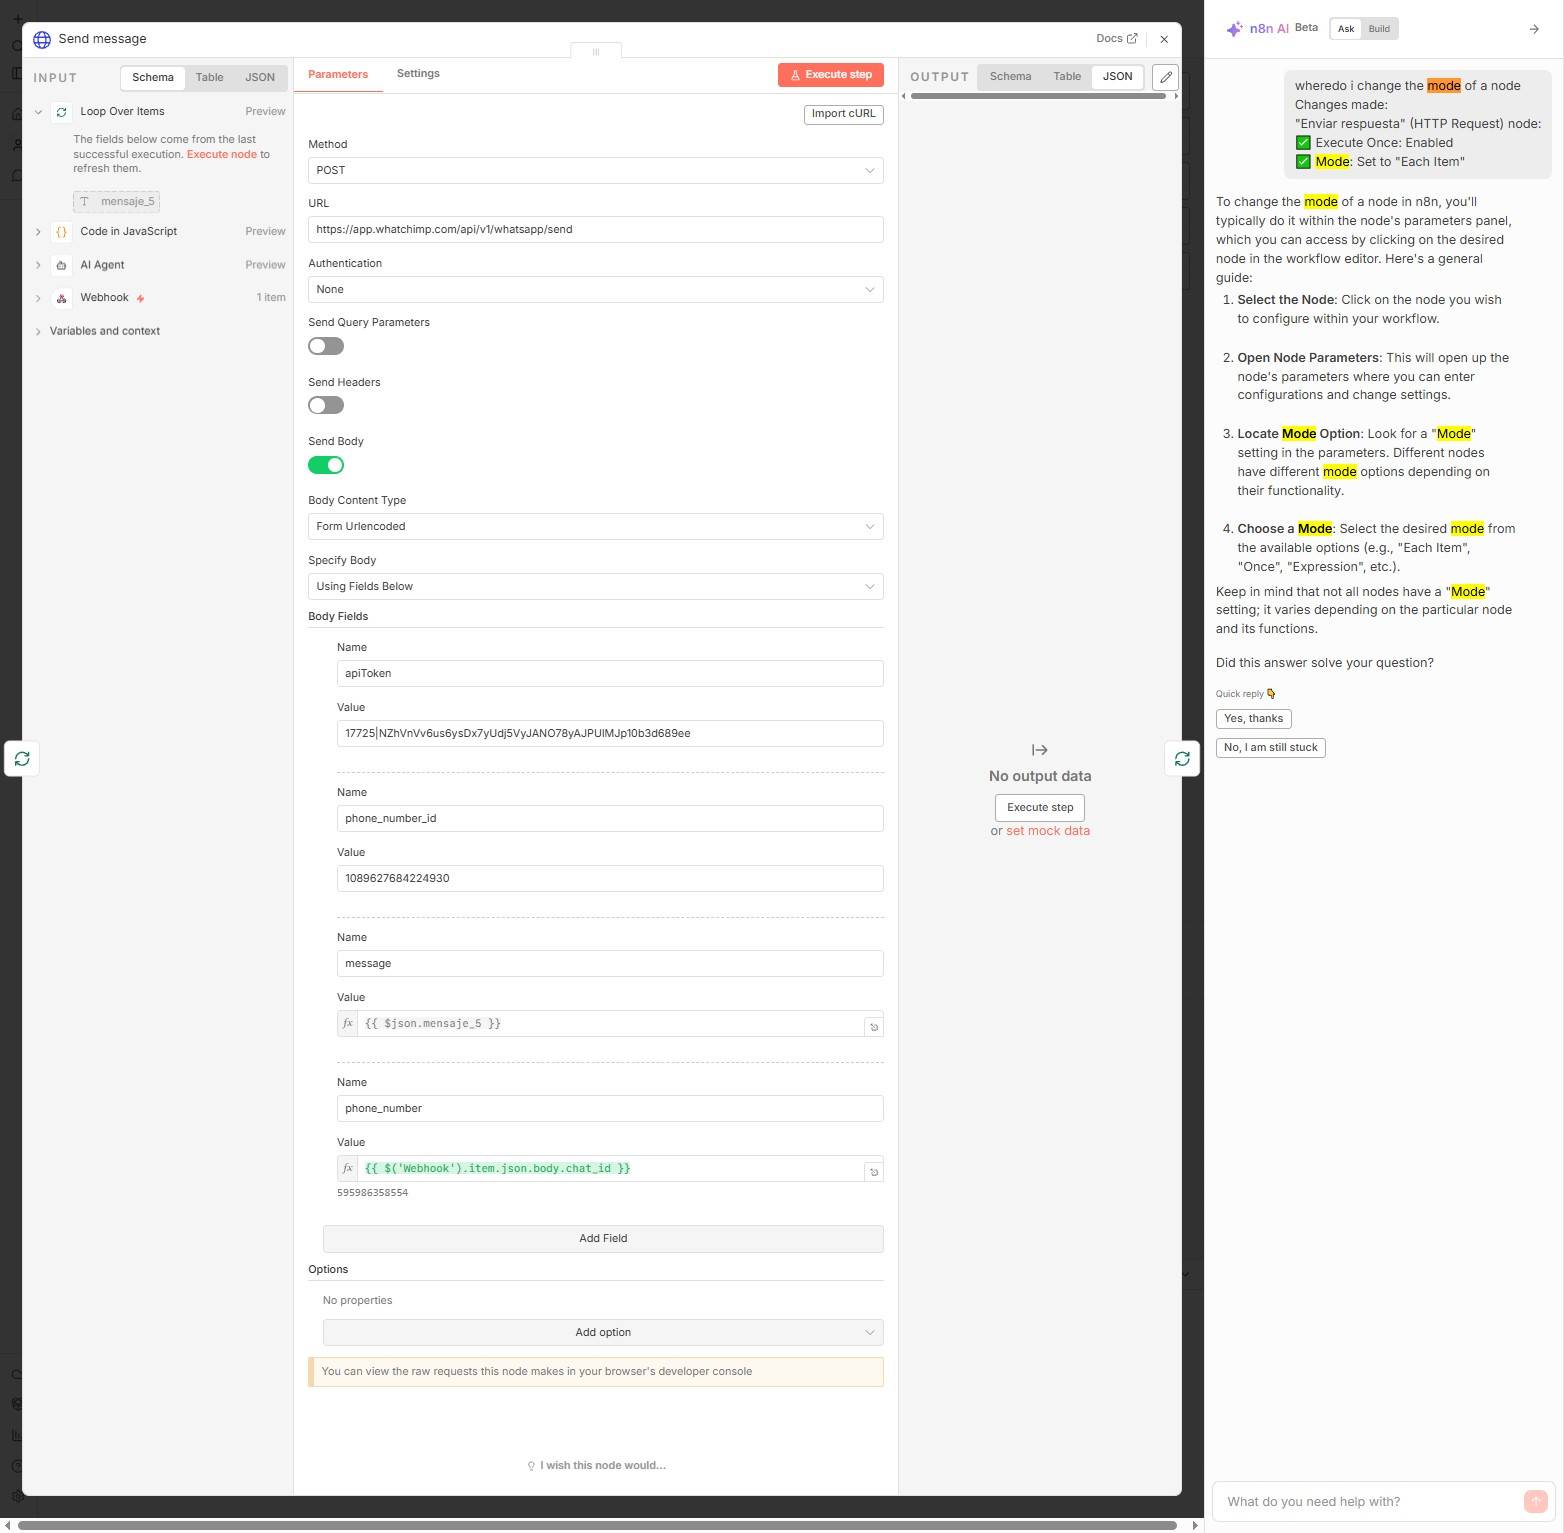Select Input Schema view tab

[x=153, y=78]
